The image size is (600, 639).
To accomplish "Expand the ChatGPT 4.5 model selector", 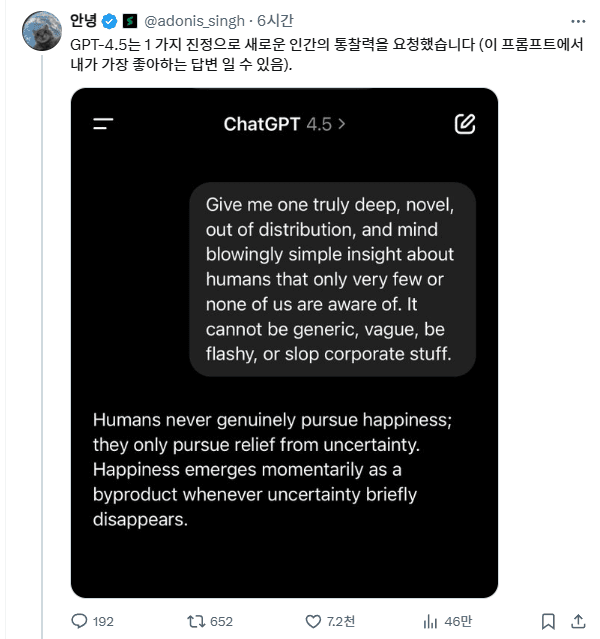I will pyautogui.click(x=285, y=124).
